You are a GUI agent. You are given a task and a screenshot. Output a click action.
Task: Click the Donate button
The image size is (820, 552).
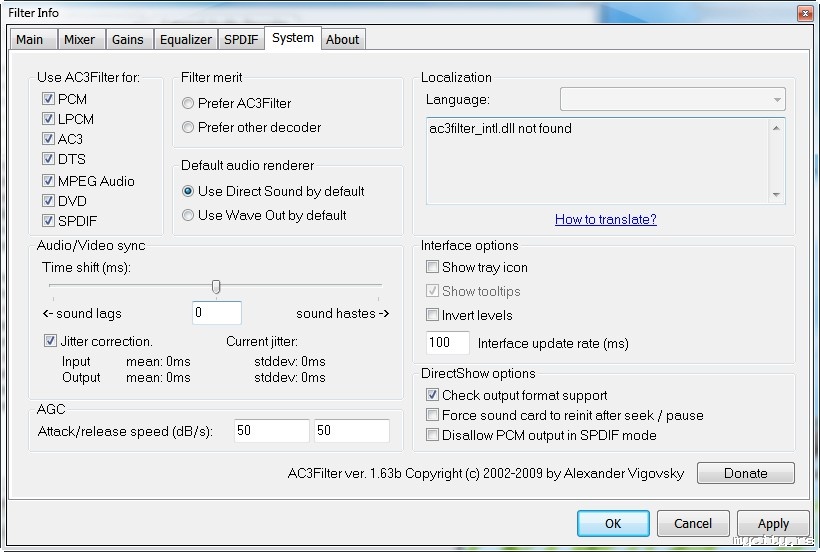[746, 473]
